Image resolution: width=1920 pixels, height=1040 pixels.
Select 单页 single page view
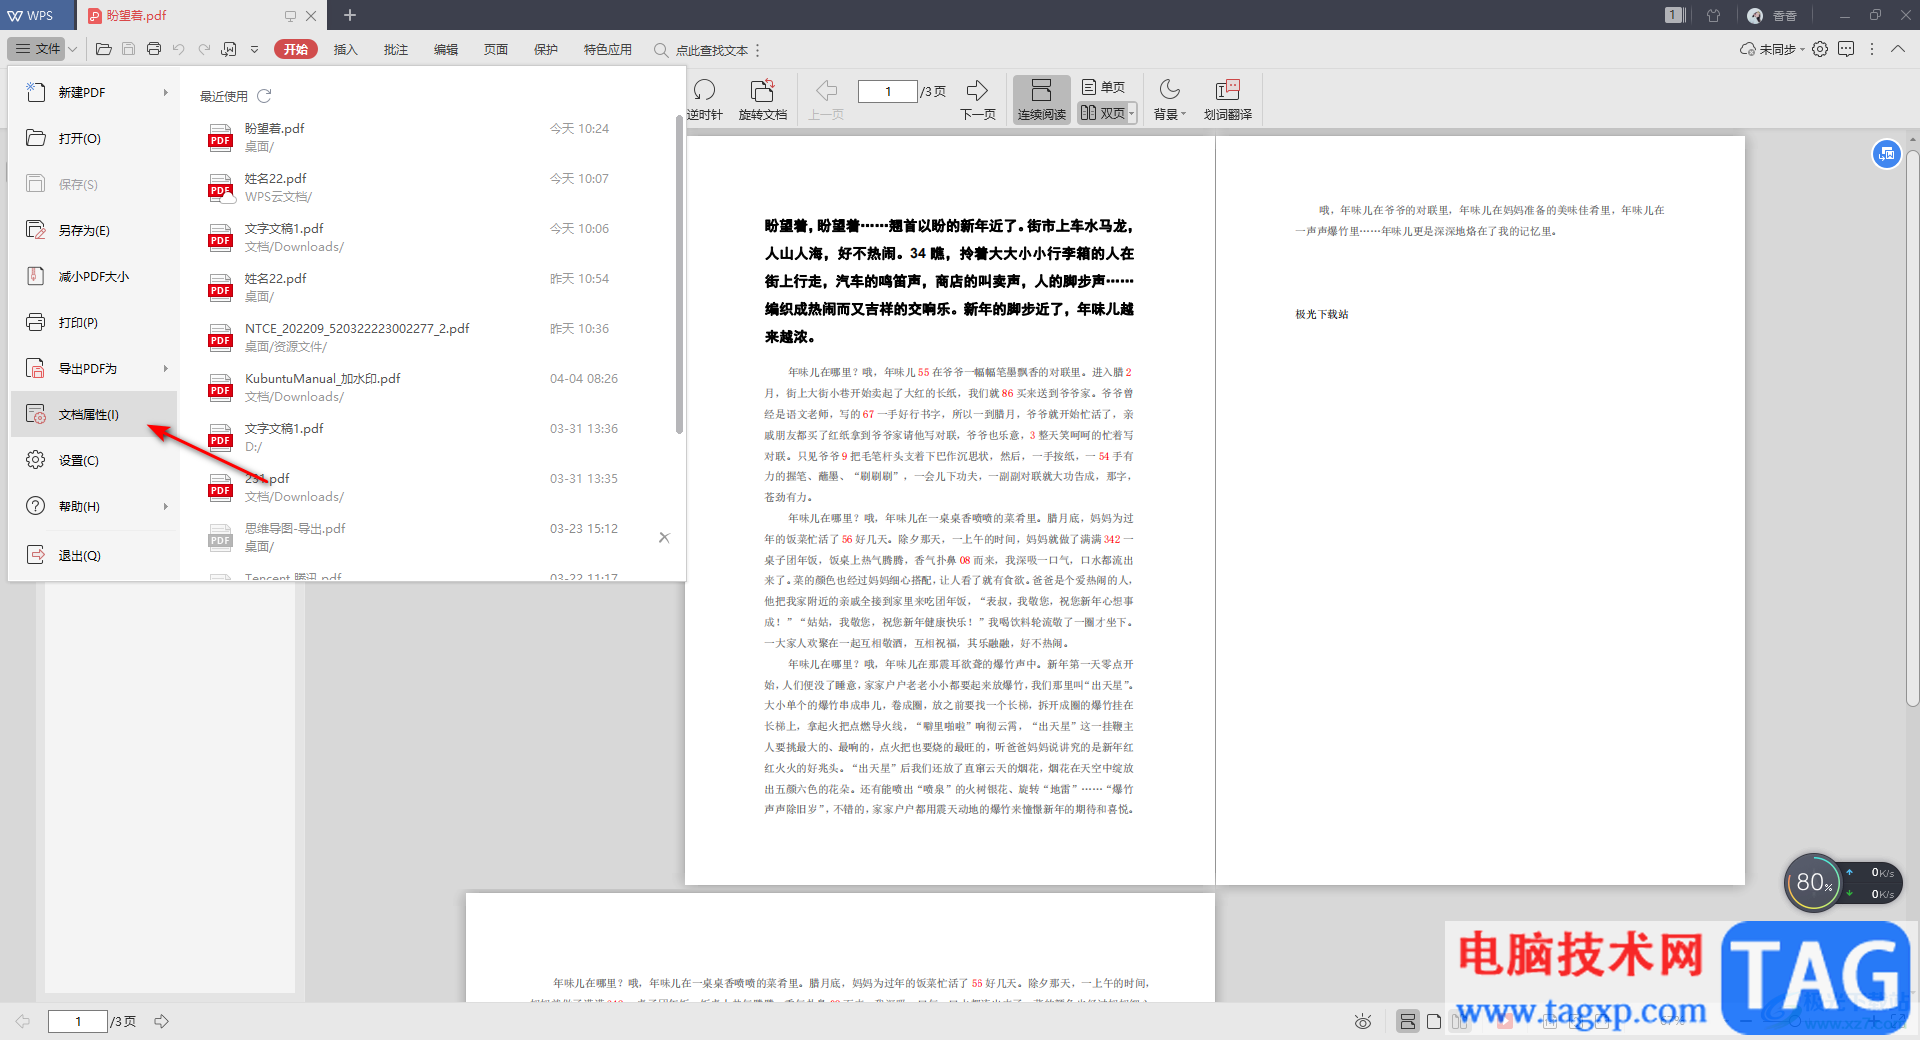tap(1104, 87)
